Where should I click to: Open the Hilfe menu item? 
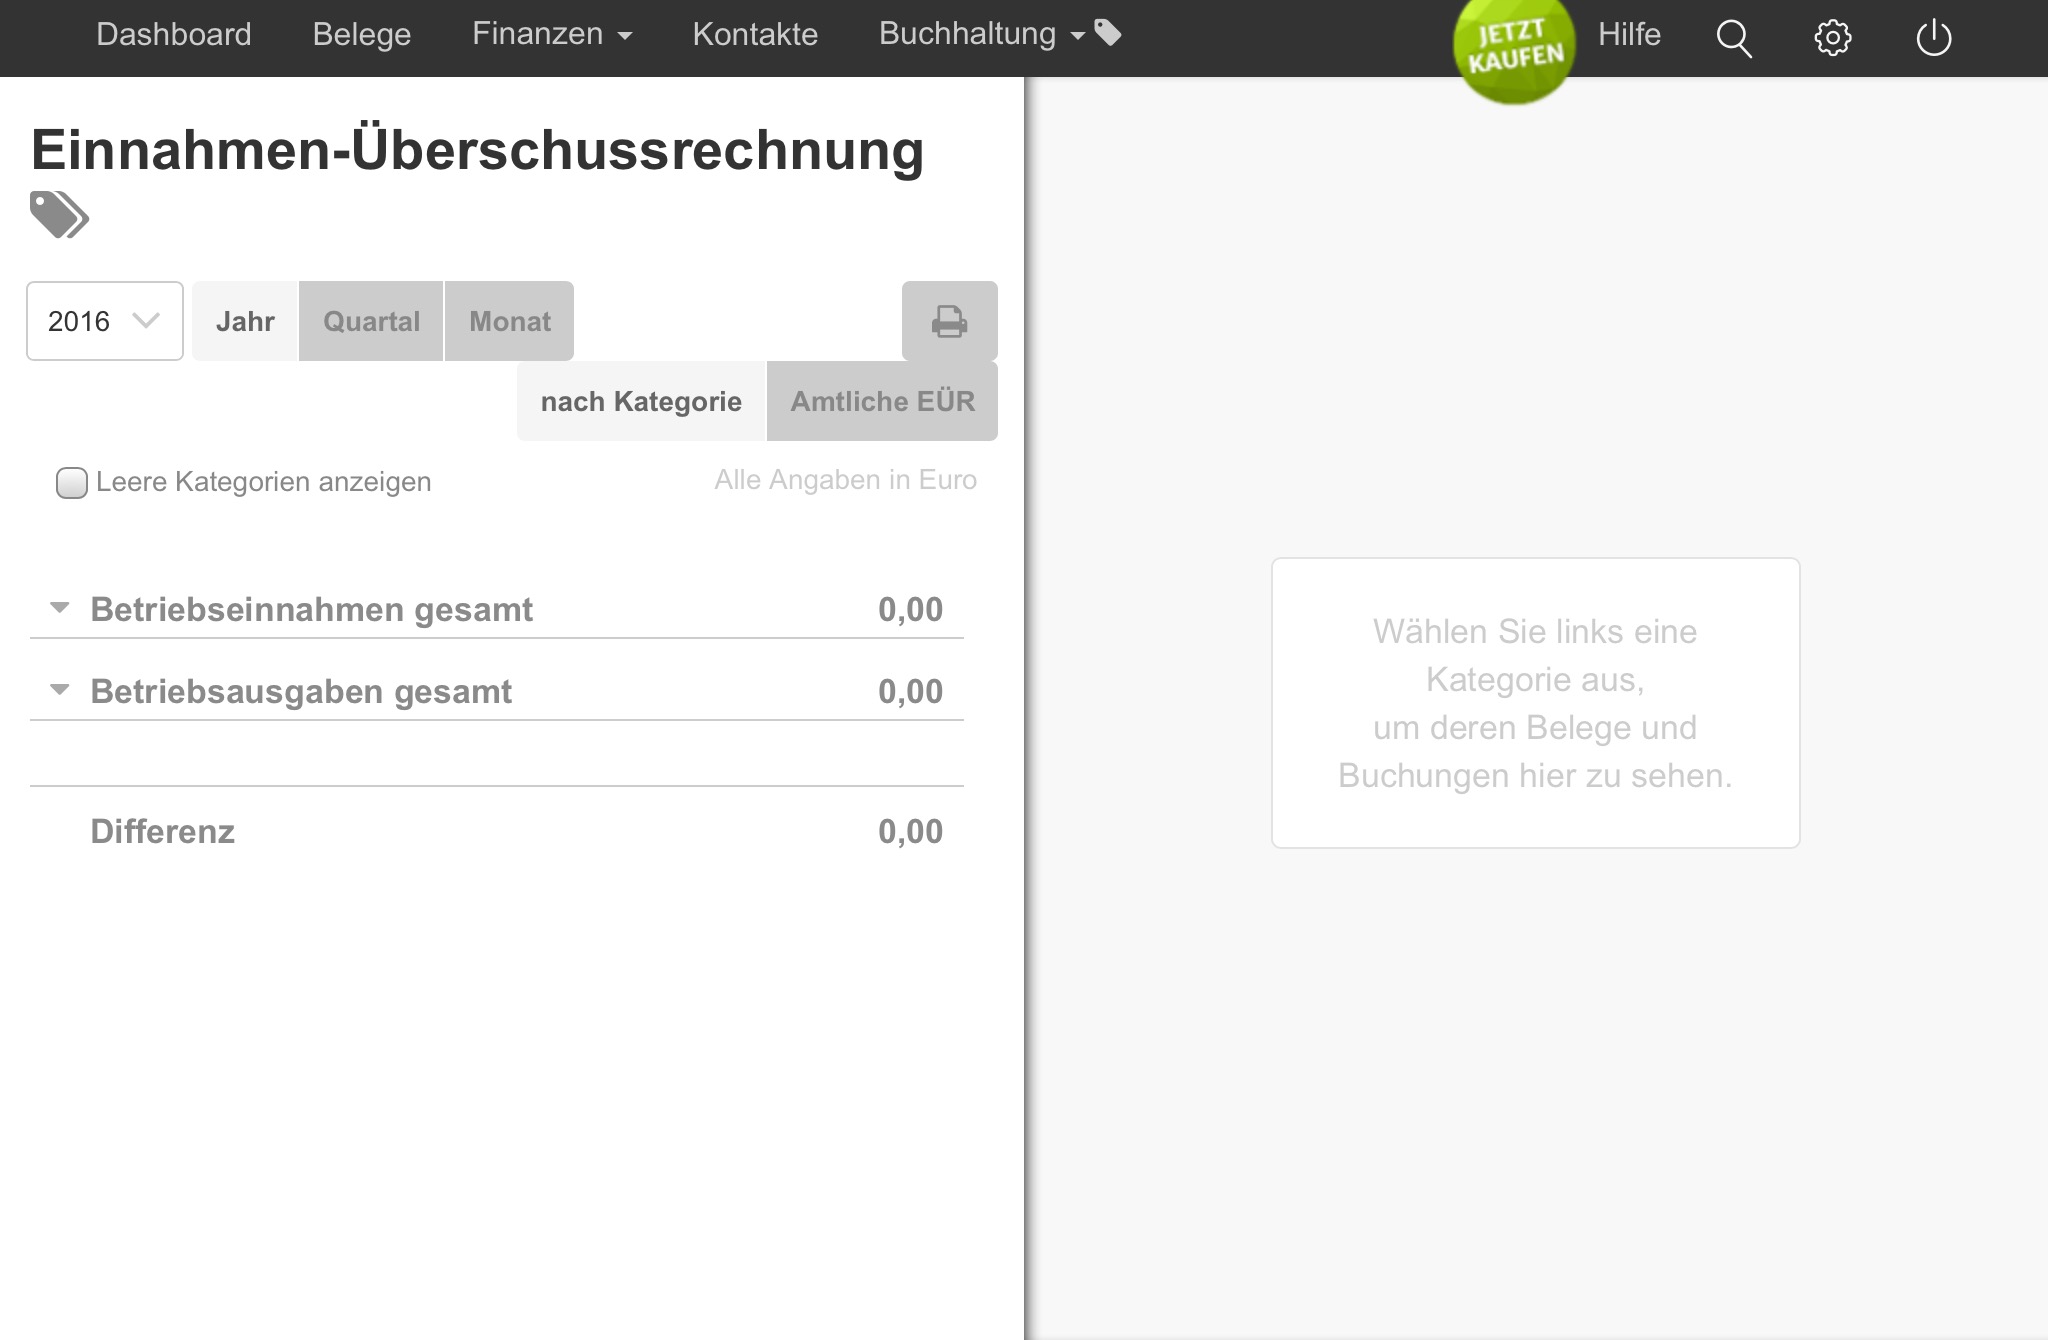1629,34
